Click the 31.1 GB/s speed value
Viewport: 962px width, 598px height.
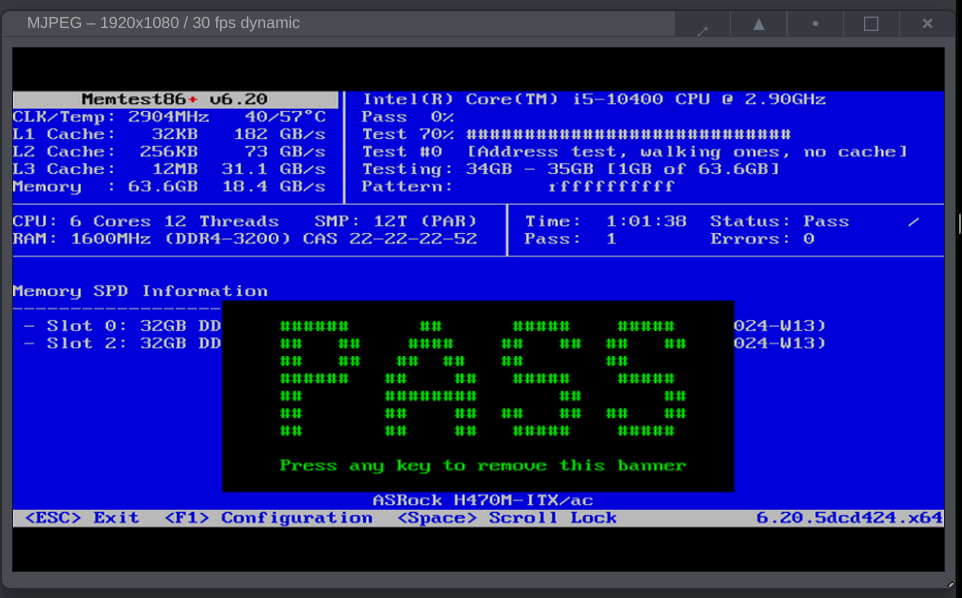(x=274, y=169)
